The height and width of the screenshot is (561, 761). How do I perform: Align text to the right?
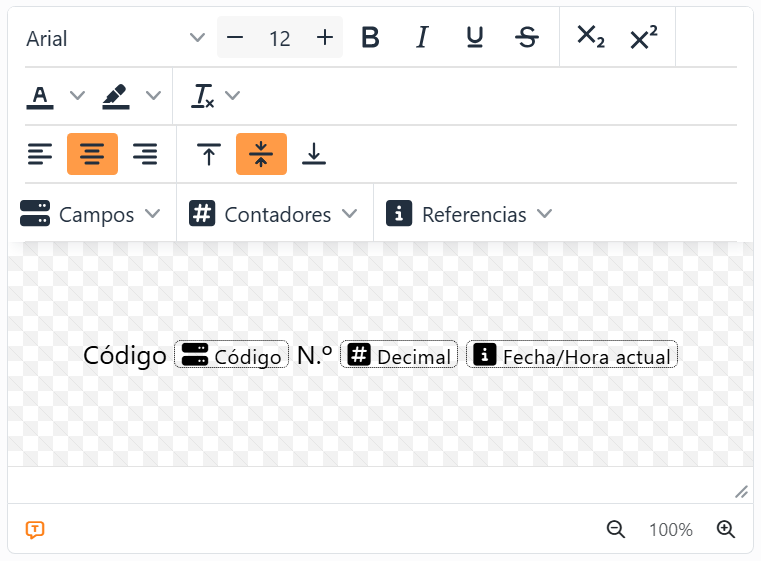coord(145,154)
